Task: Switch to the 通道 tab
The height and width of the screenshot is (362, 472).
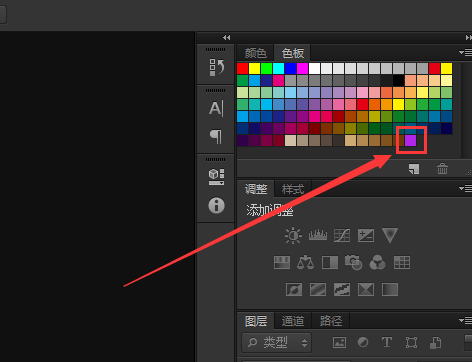Action: 293,321
